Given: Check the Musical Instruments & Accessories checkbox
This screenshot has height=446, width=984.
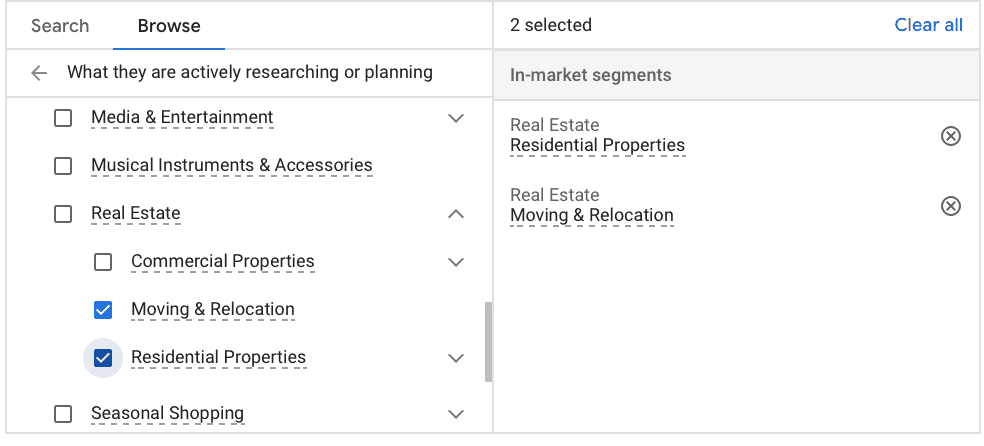Looking at the screenshot, I should click(x=63, y=166).
